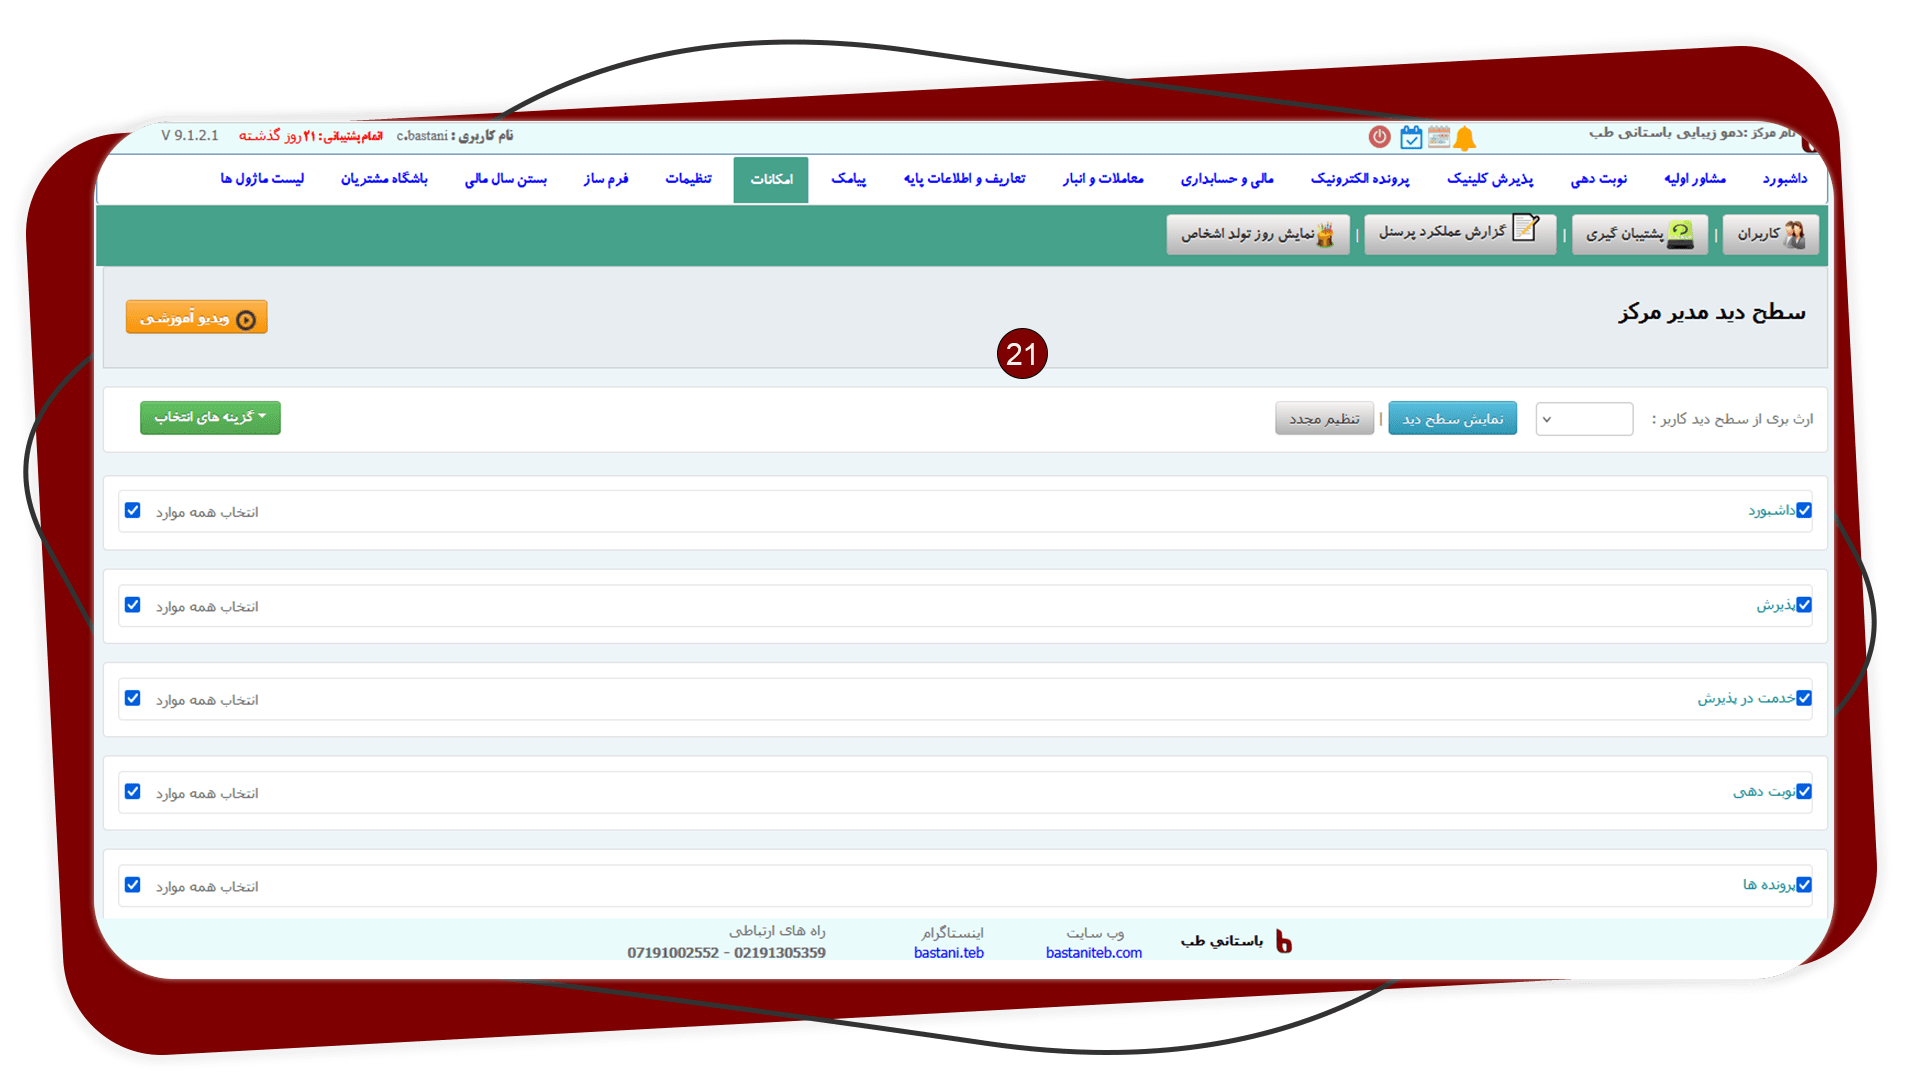Play the ویدیو آموزشی tutorial video

click(197, 317)
